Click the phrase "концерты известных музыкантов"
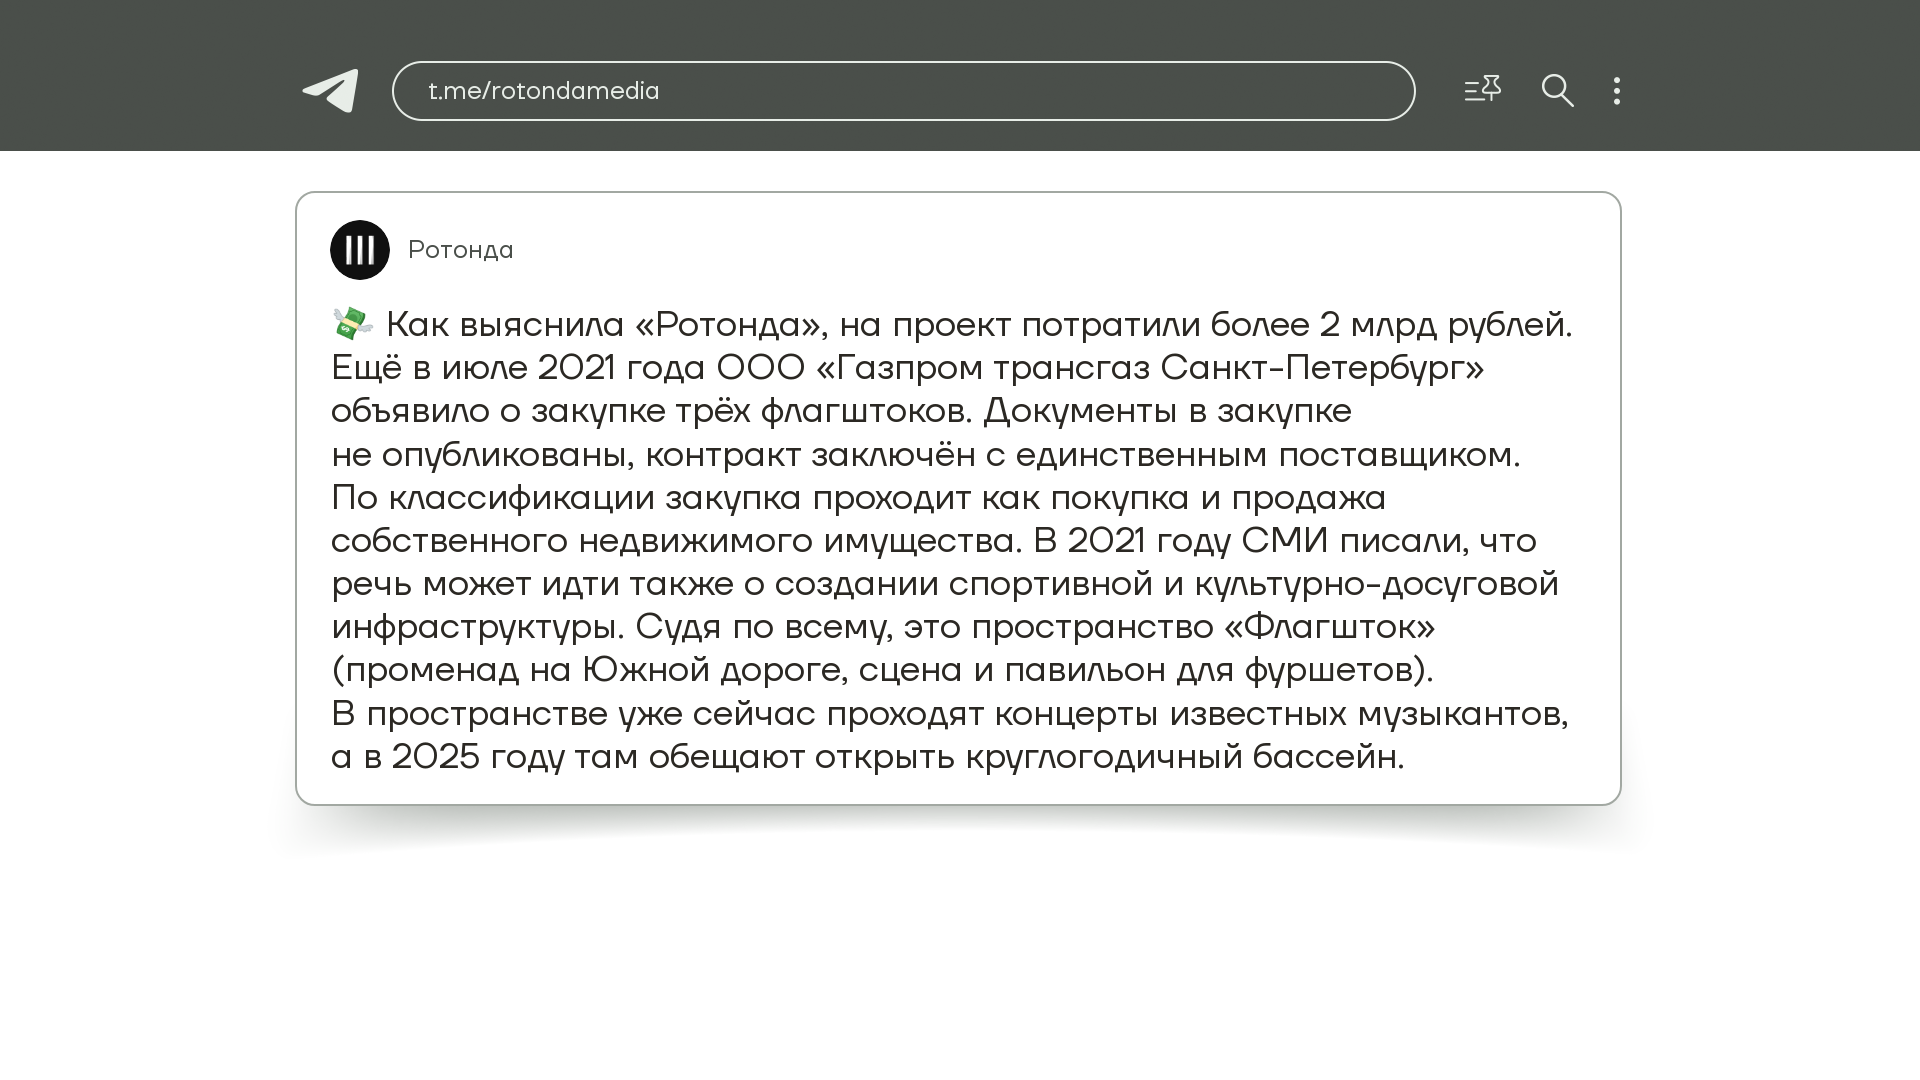 pyautogui.click(x=1281, y=714)
